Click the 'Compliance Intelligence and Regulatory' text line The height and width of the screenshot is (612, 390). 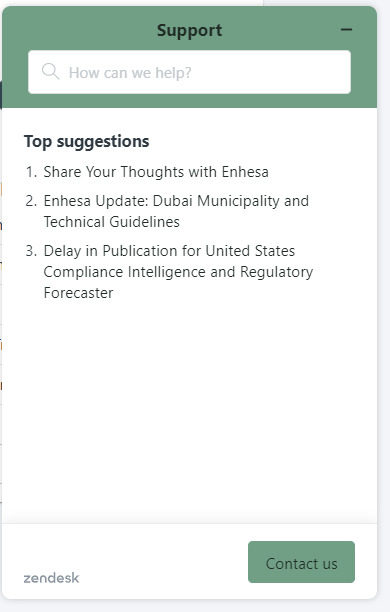click(178, 272)
